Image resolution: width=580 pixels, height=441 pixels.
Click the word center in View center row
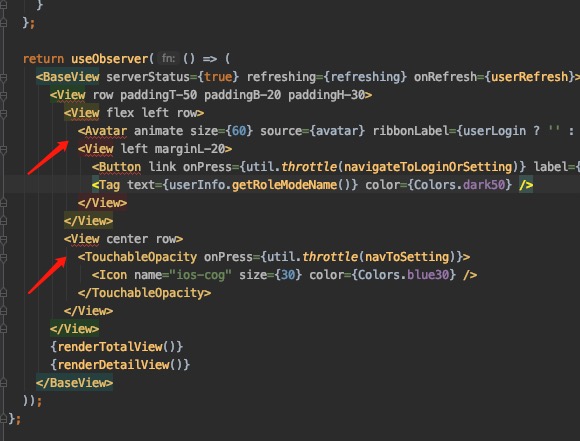(x=127, y=239)
